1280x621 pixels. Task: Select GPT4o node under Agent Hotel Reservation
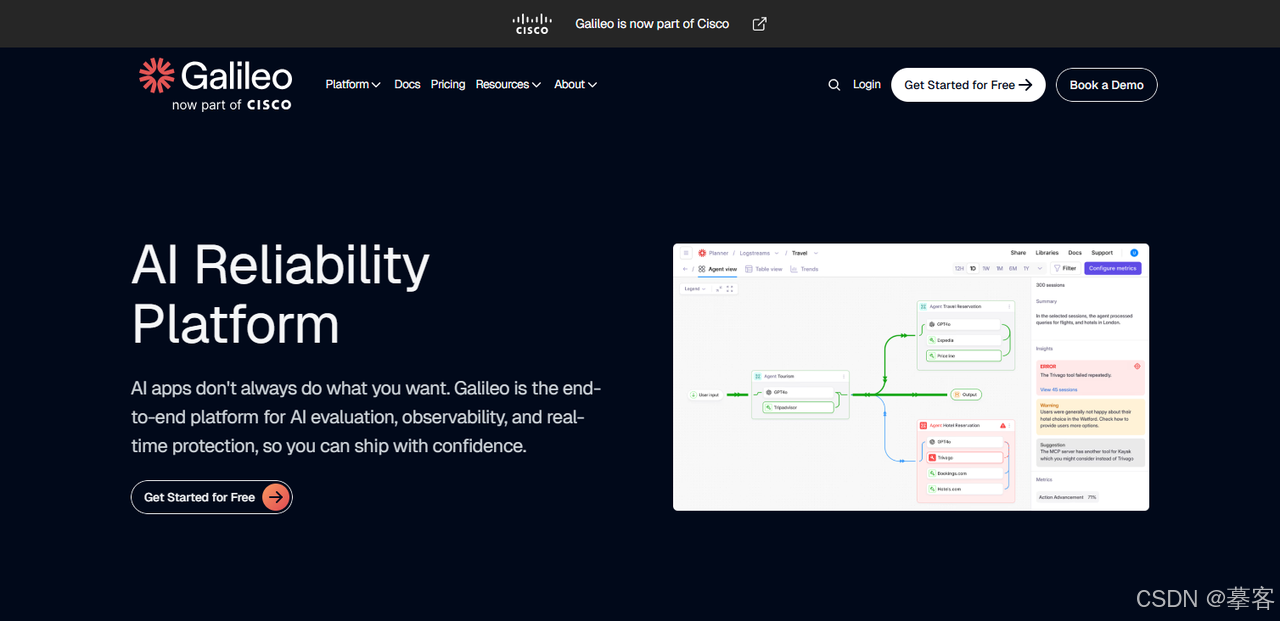[964, 442]
